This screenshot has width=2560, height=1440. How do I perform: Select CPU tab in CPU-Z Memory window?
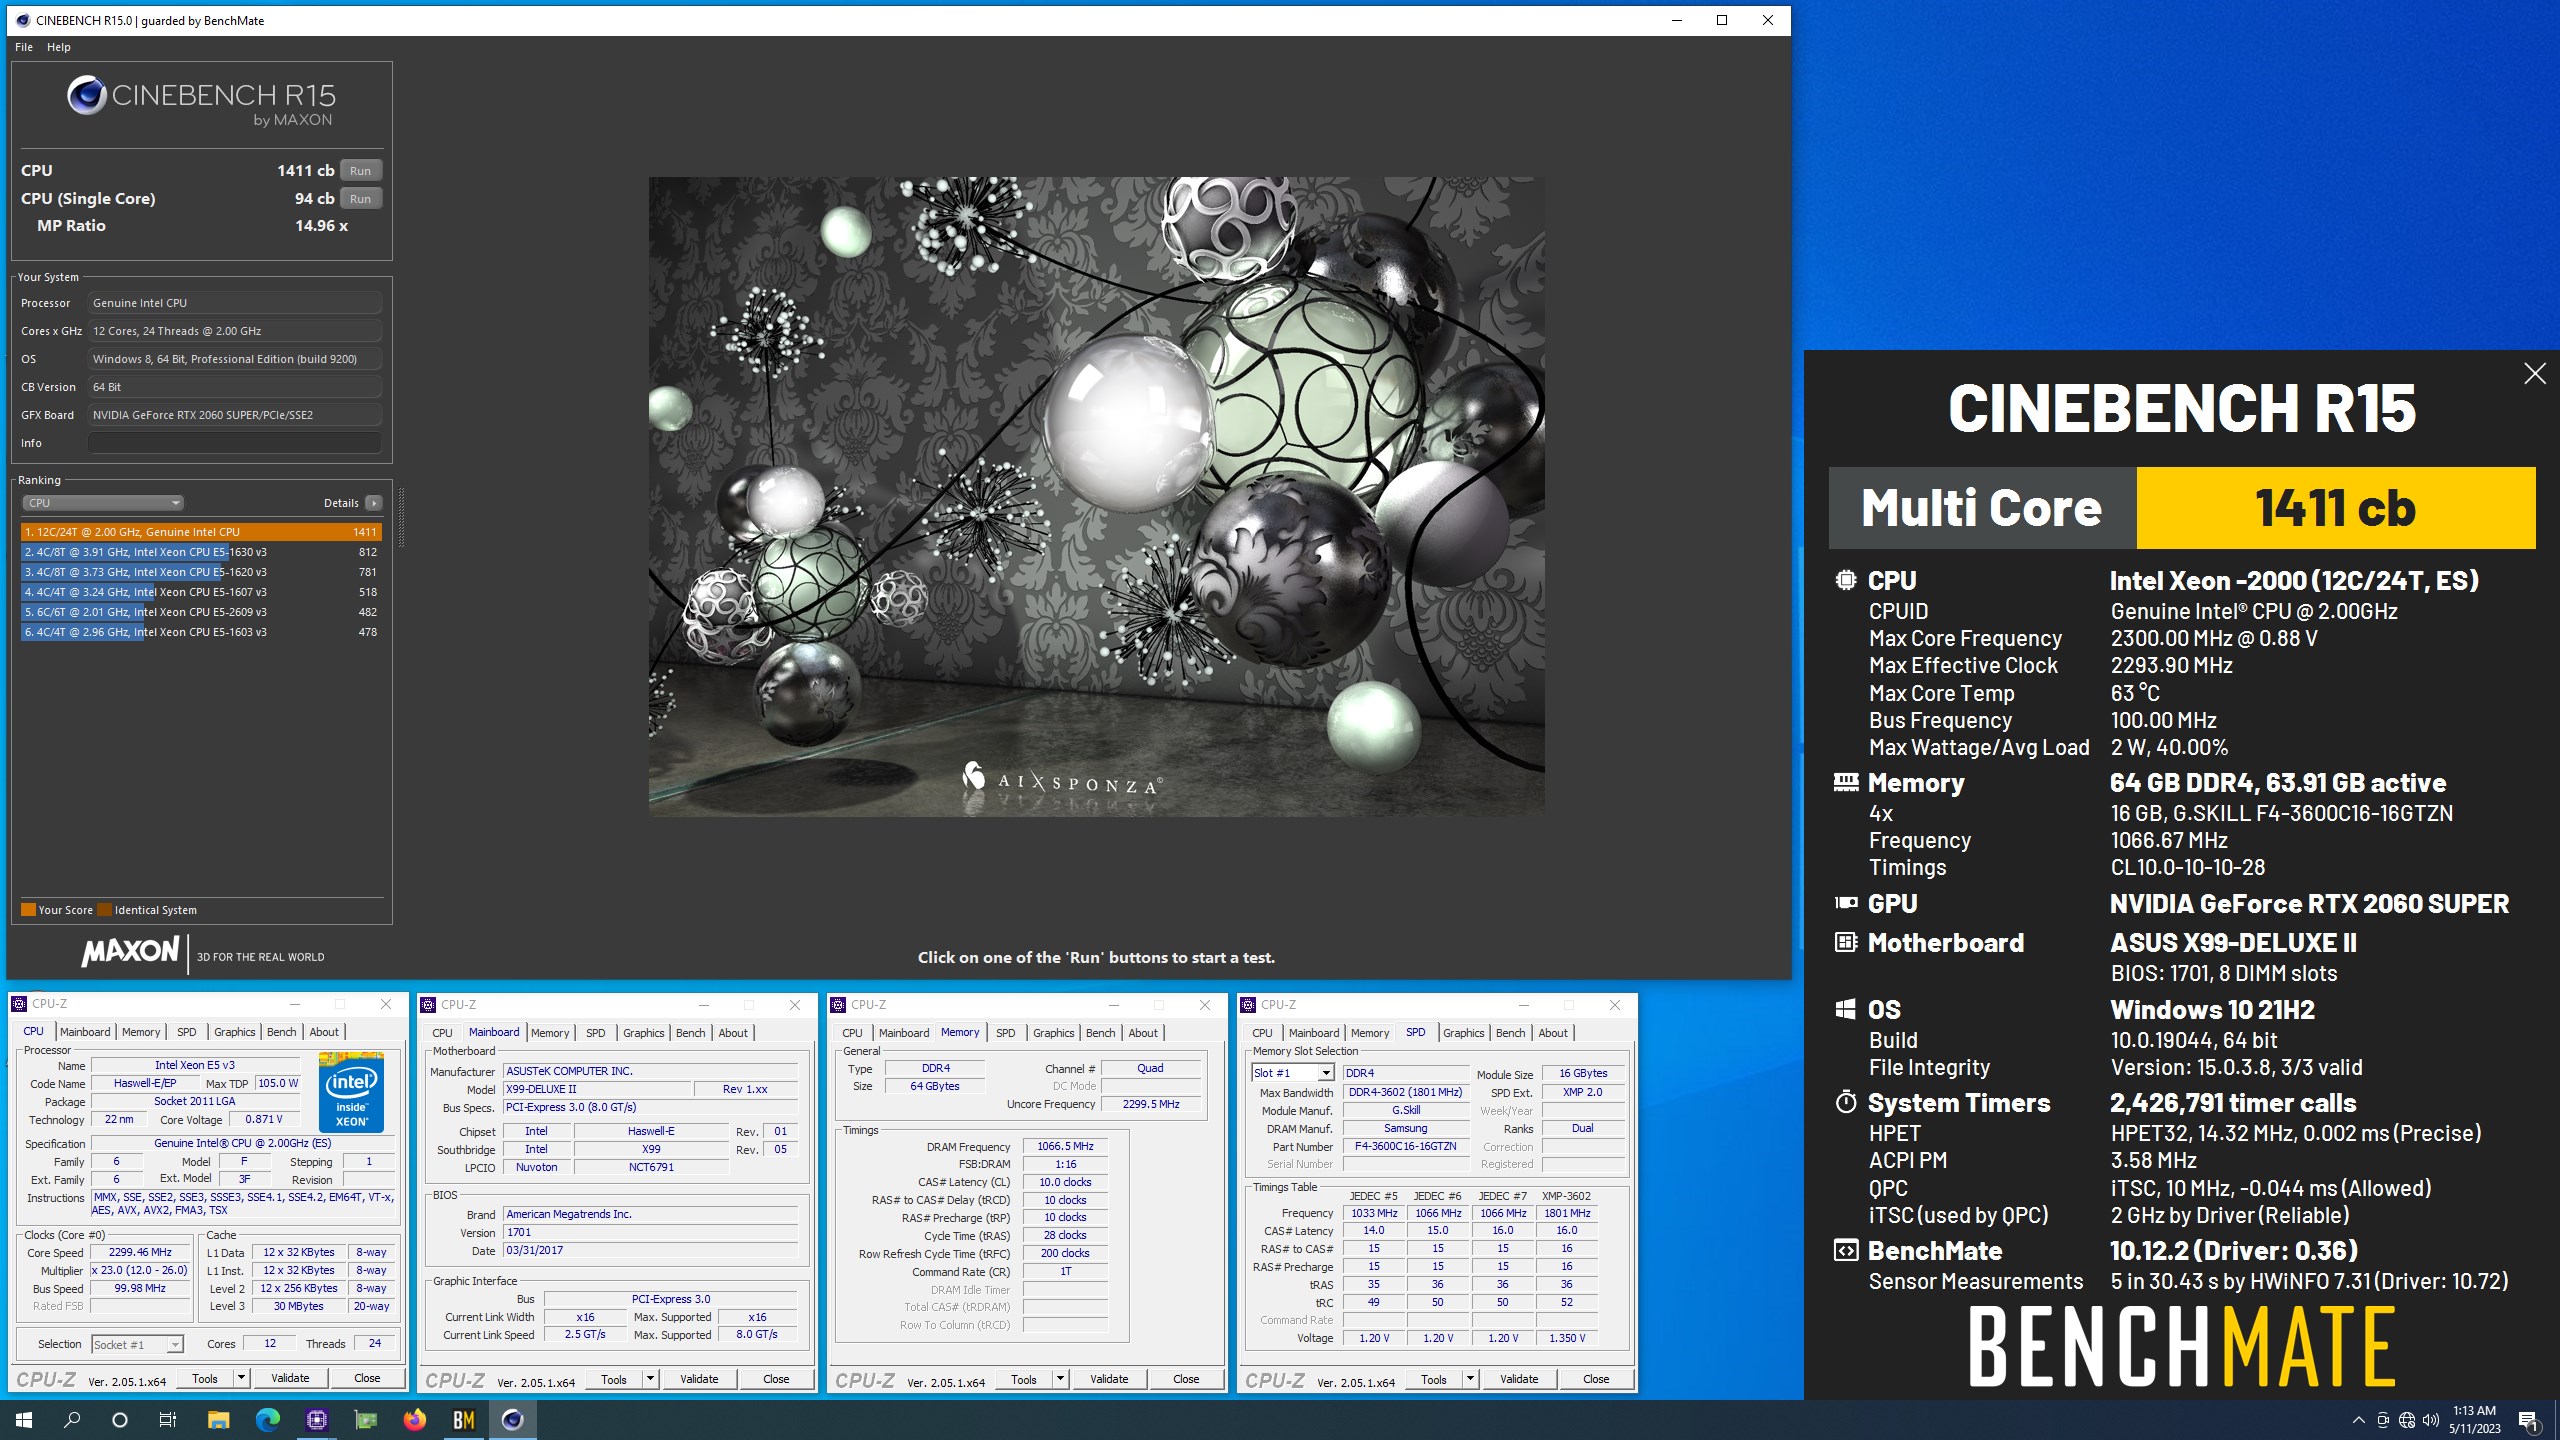click(852, 1033)
